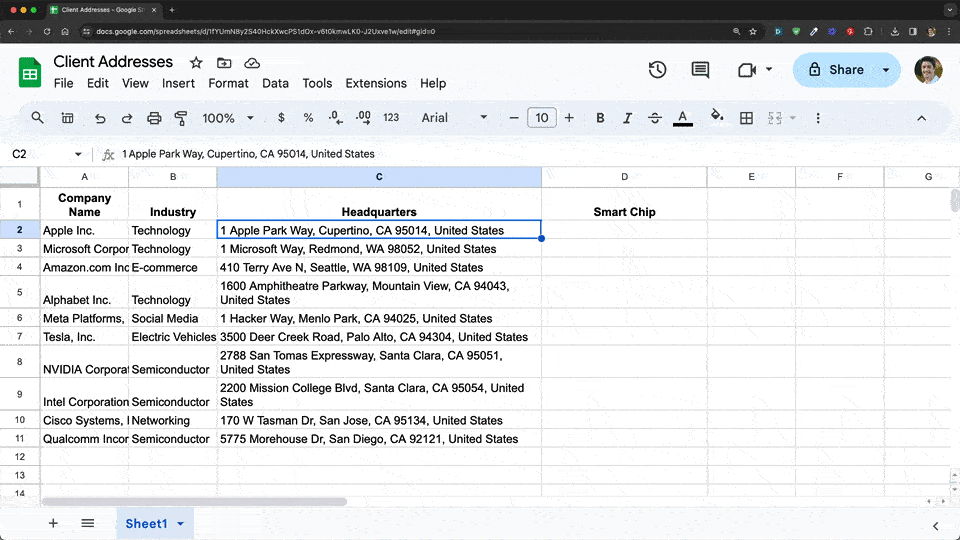
Task: Toggle strikethrough formatting
Action: pos(654,118)
